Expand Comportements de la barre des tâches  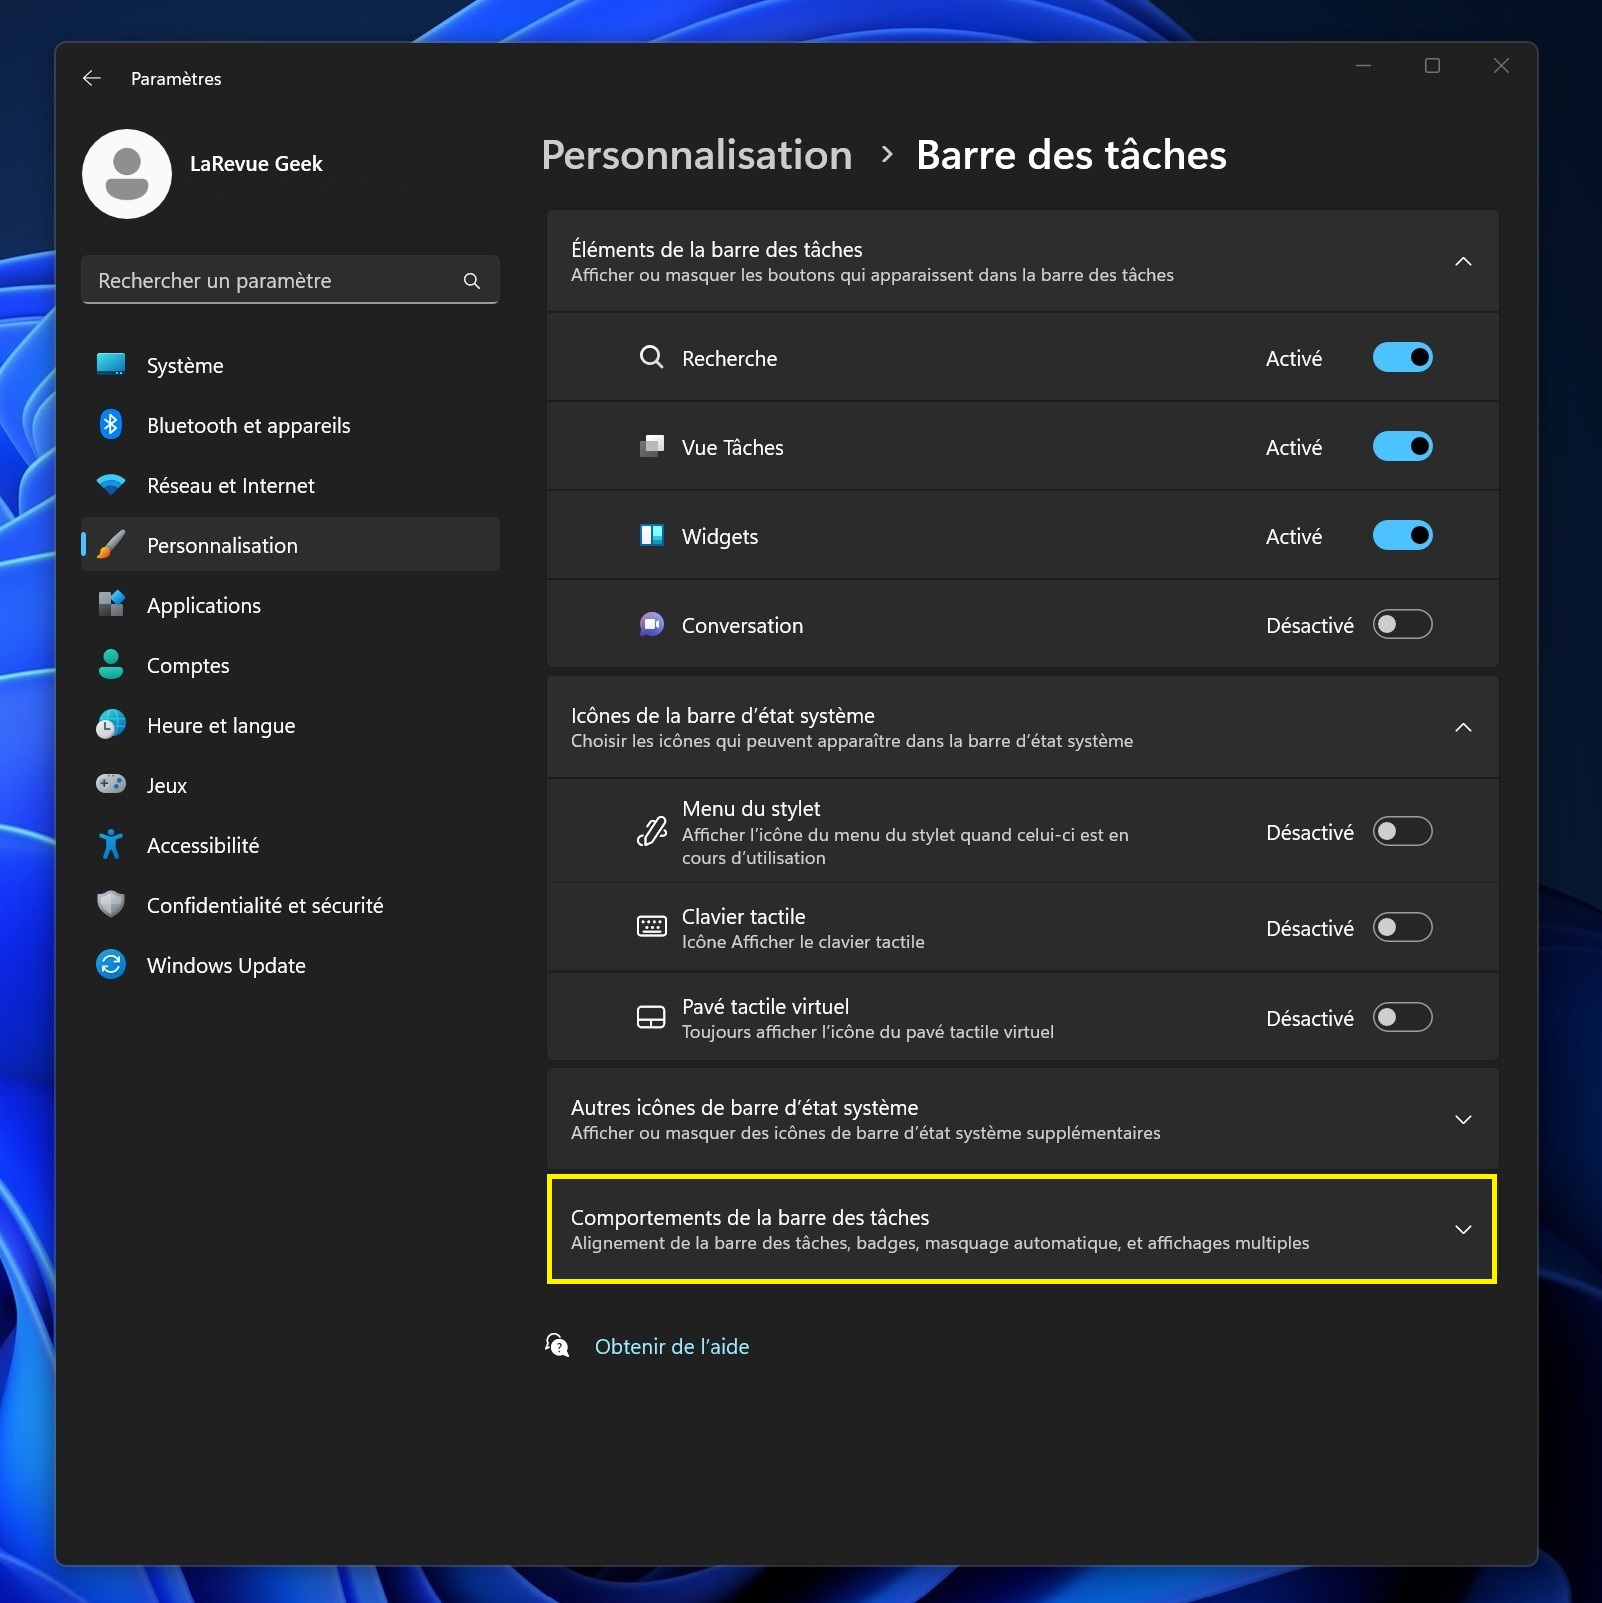pyautogui.click(x=1462, y=1230)
